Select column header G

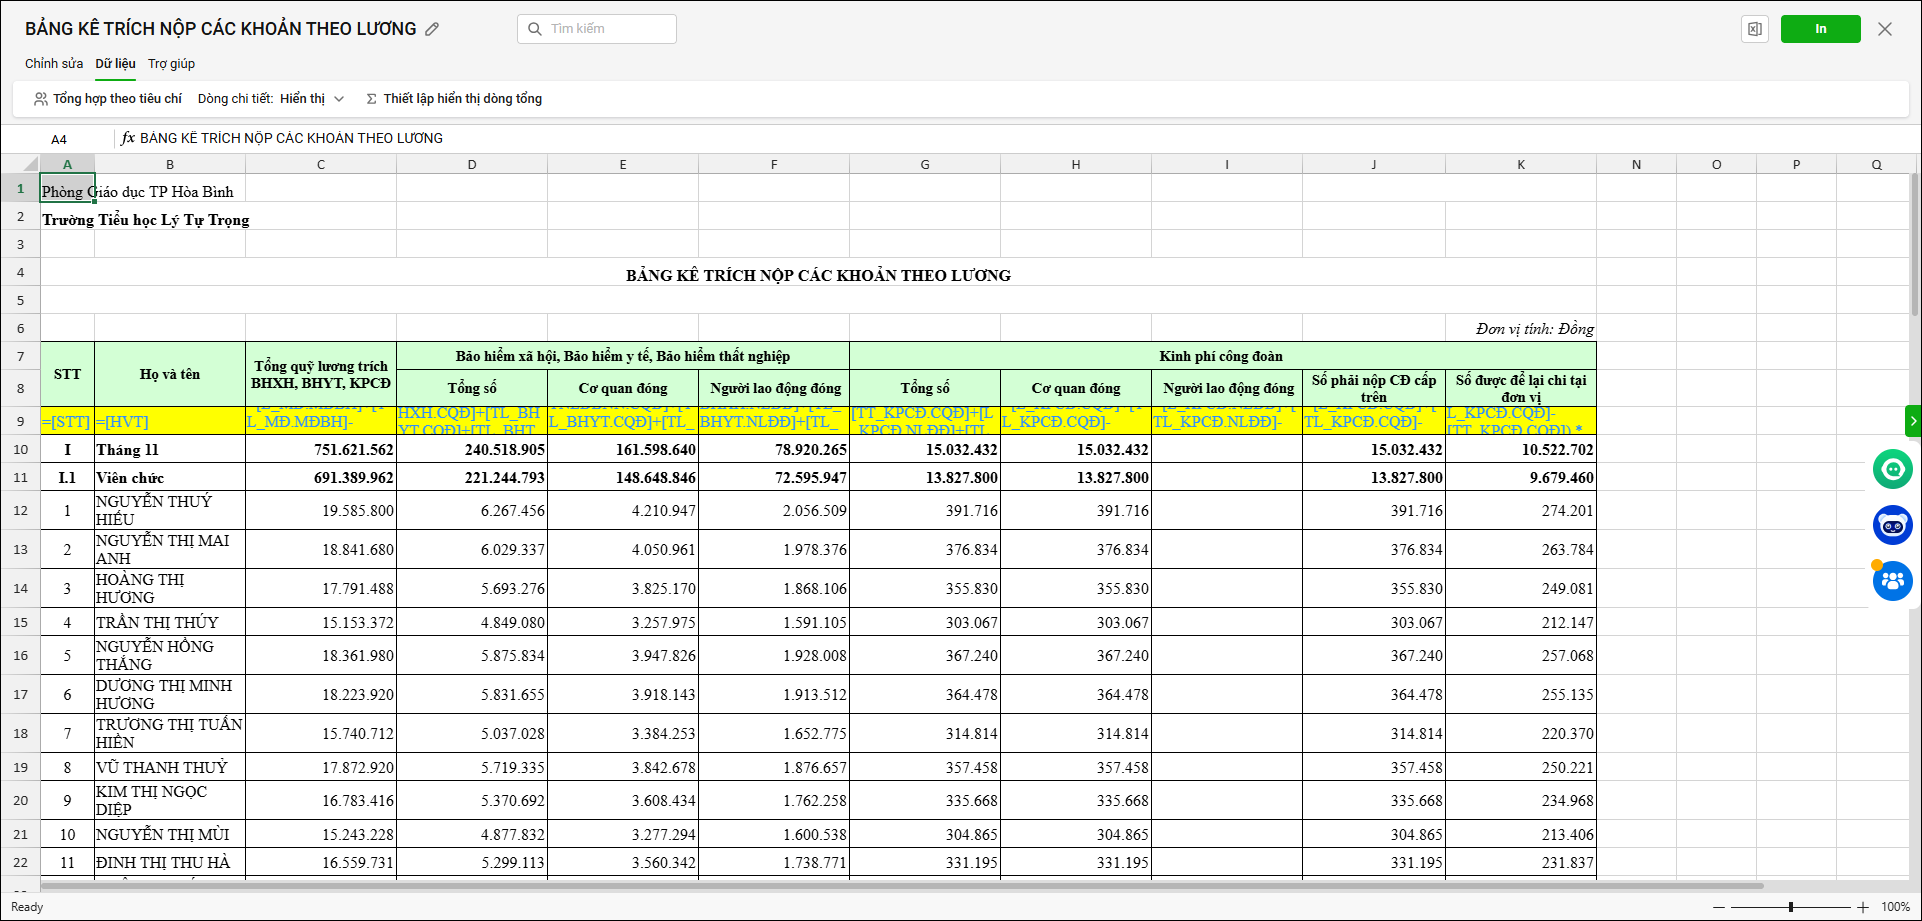coord(924,164)
